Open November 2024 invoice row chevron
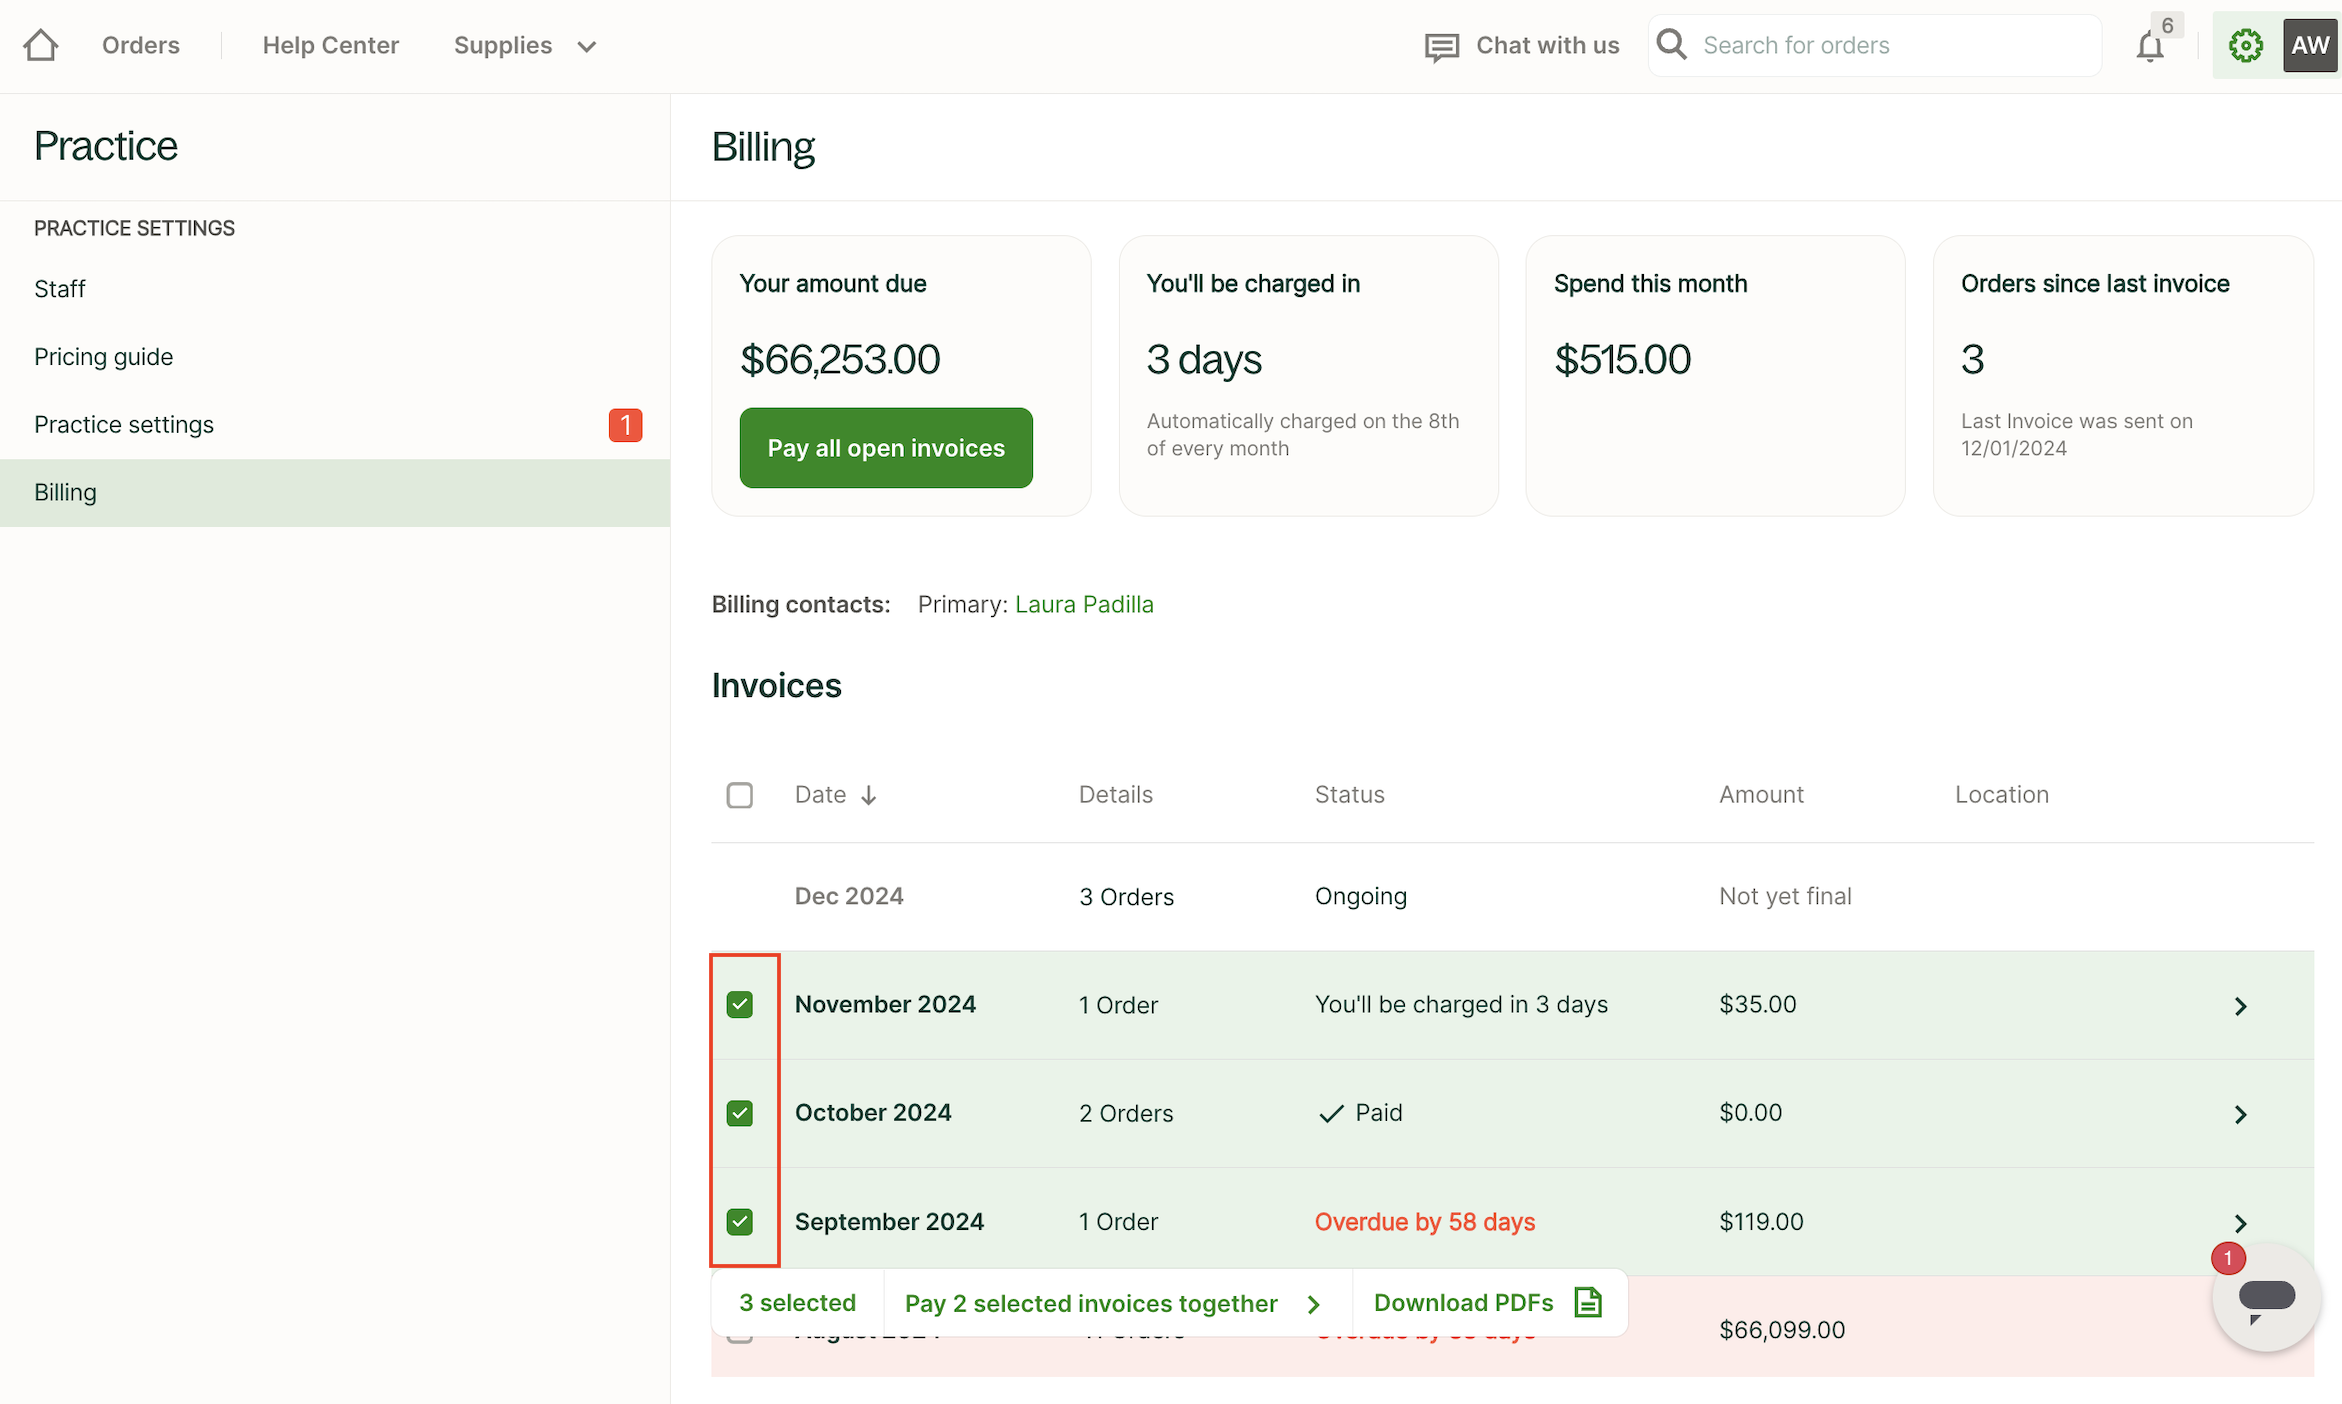 (2240, 1006)
